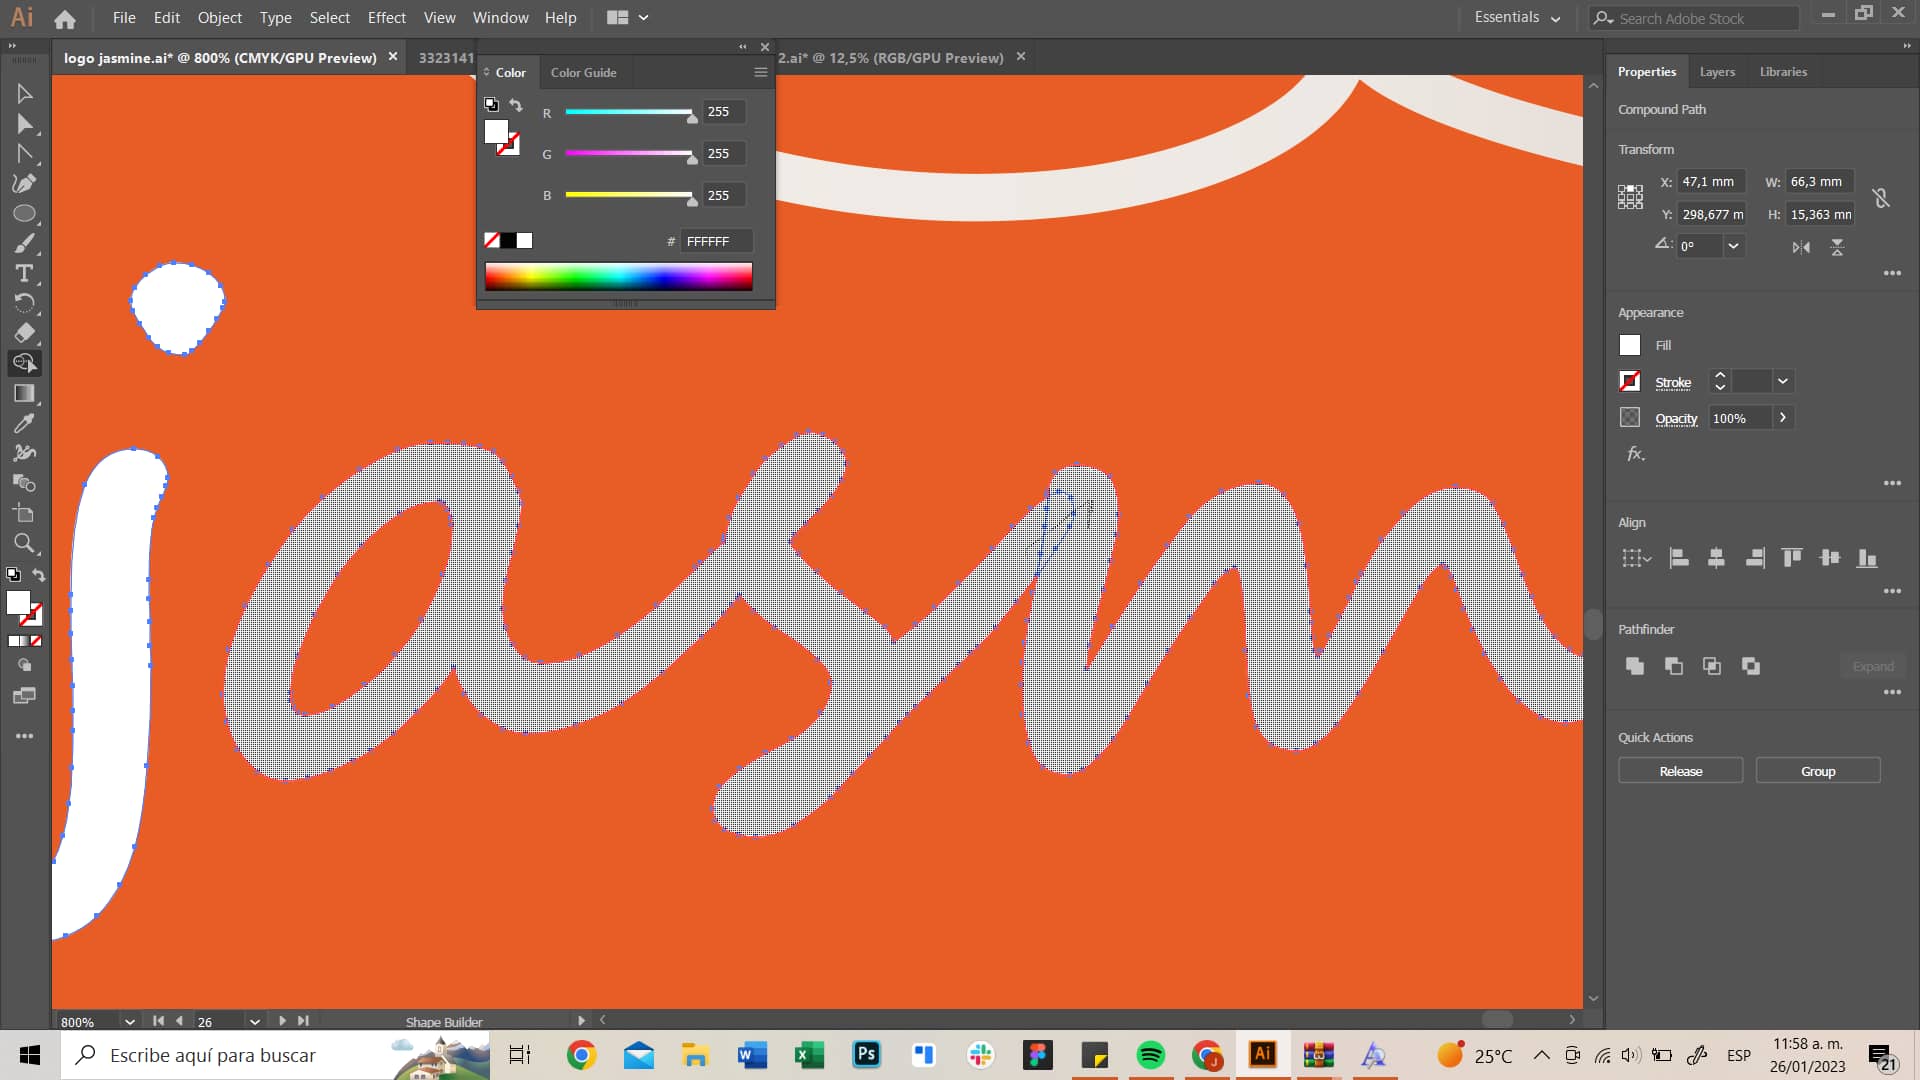Open the Effect menu
This screenshot has height=1080, width=1920.
(386, 18)
